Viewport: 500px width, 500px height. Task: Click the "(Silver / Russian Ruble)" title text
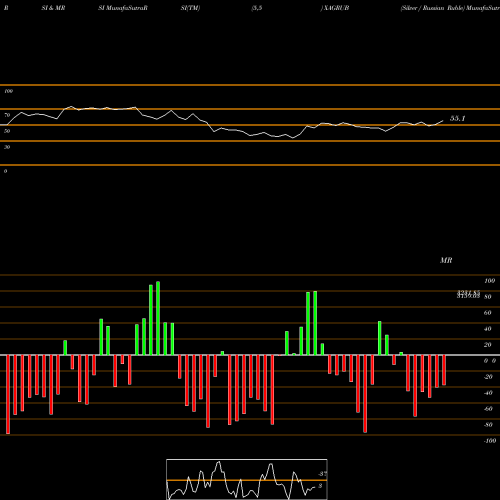(x=433, y=8)
